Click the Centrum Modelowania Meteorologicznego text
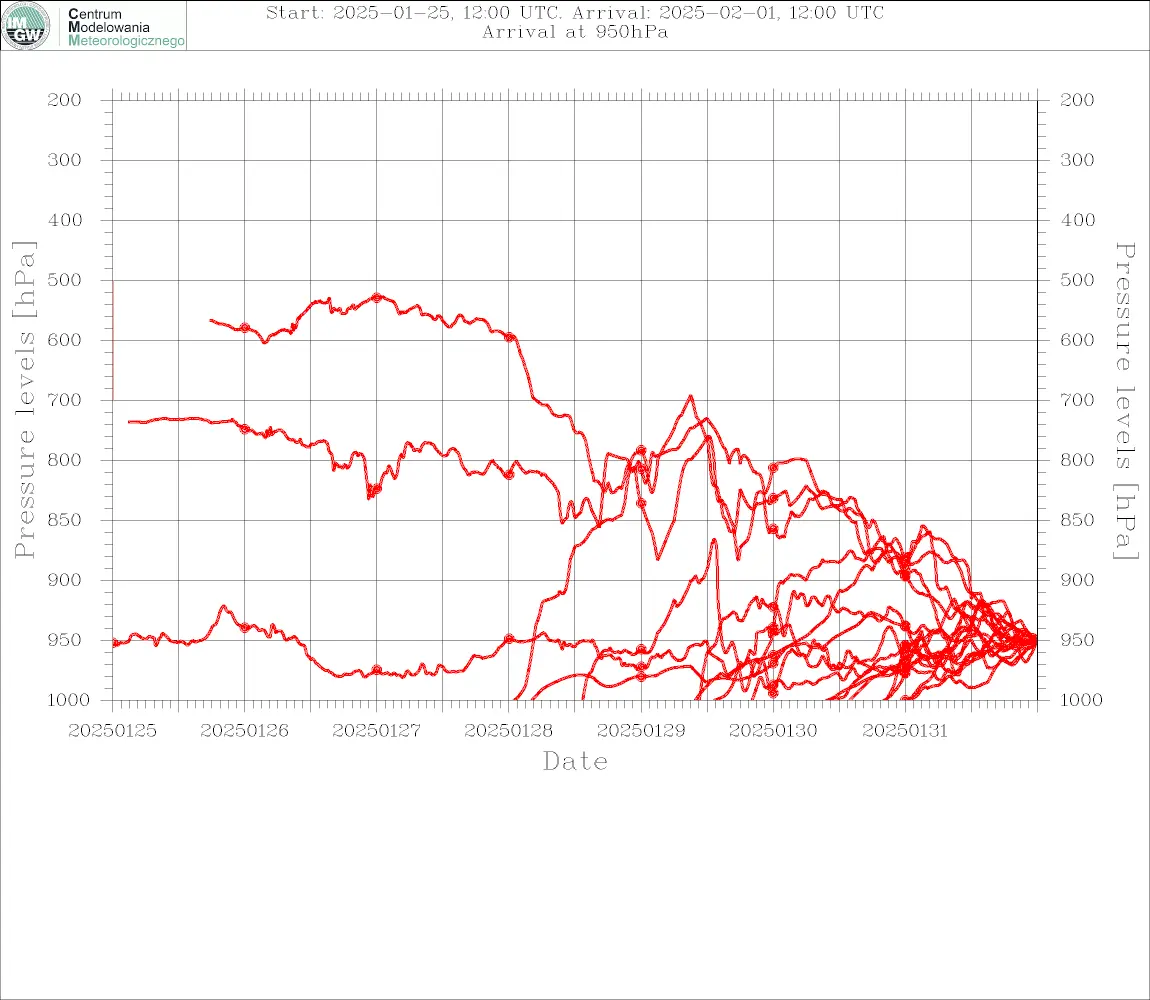This screenshot has width=1150, height=1000. pyautogui.click(x=125, y=27)
